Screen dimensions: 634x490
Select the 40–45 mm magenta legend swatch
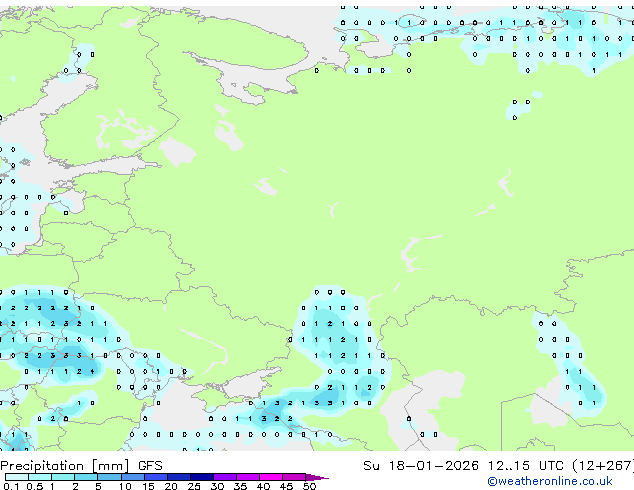click(x=271, y=477)
